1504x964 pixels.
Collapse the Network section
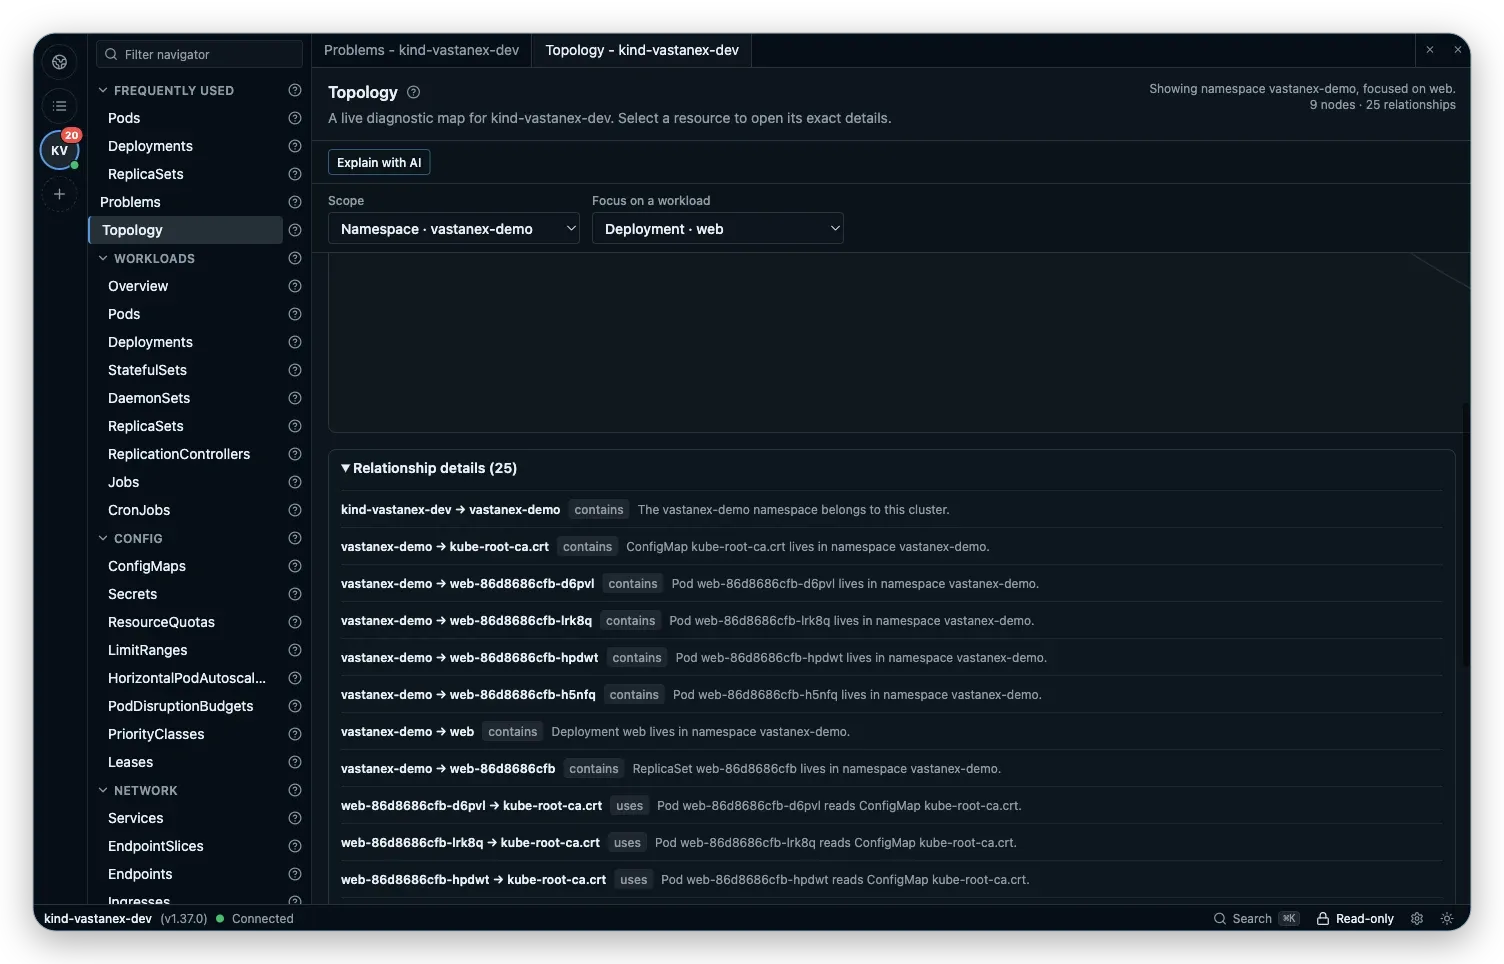[x=103, y=790]
